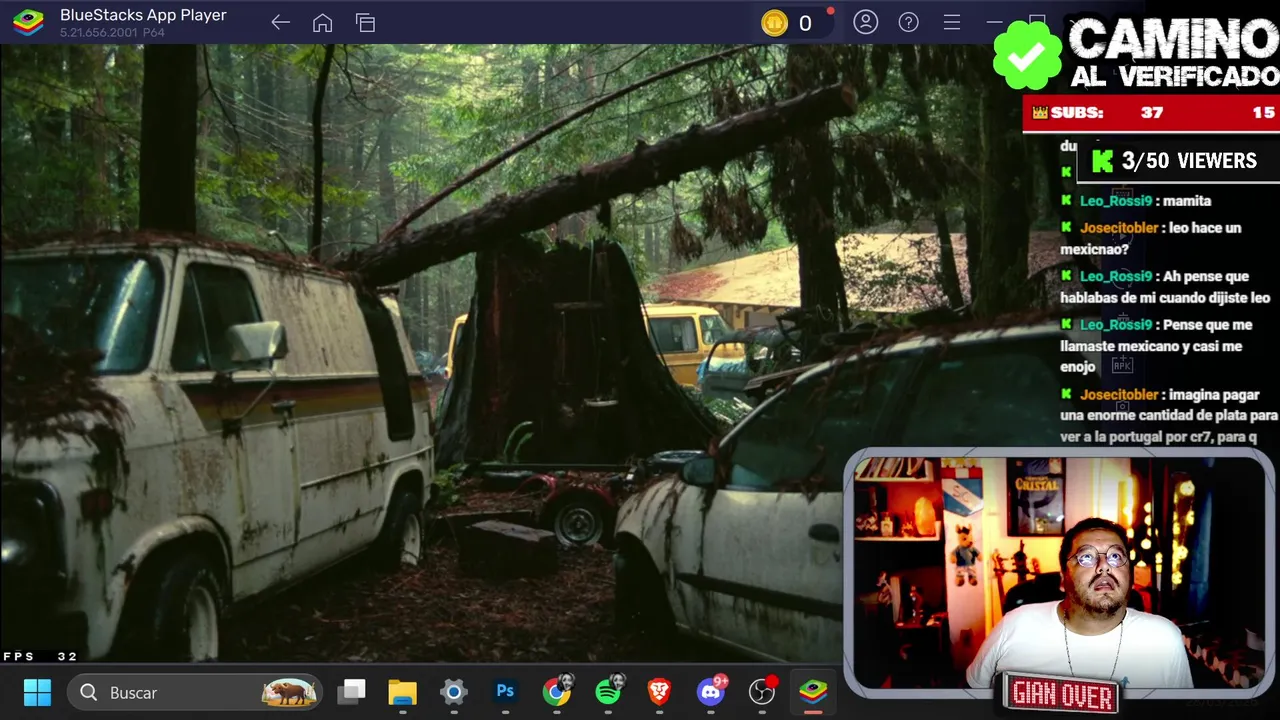Click BlueStacks icon on taskbar

pos(813,692)
